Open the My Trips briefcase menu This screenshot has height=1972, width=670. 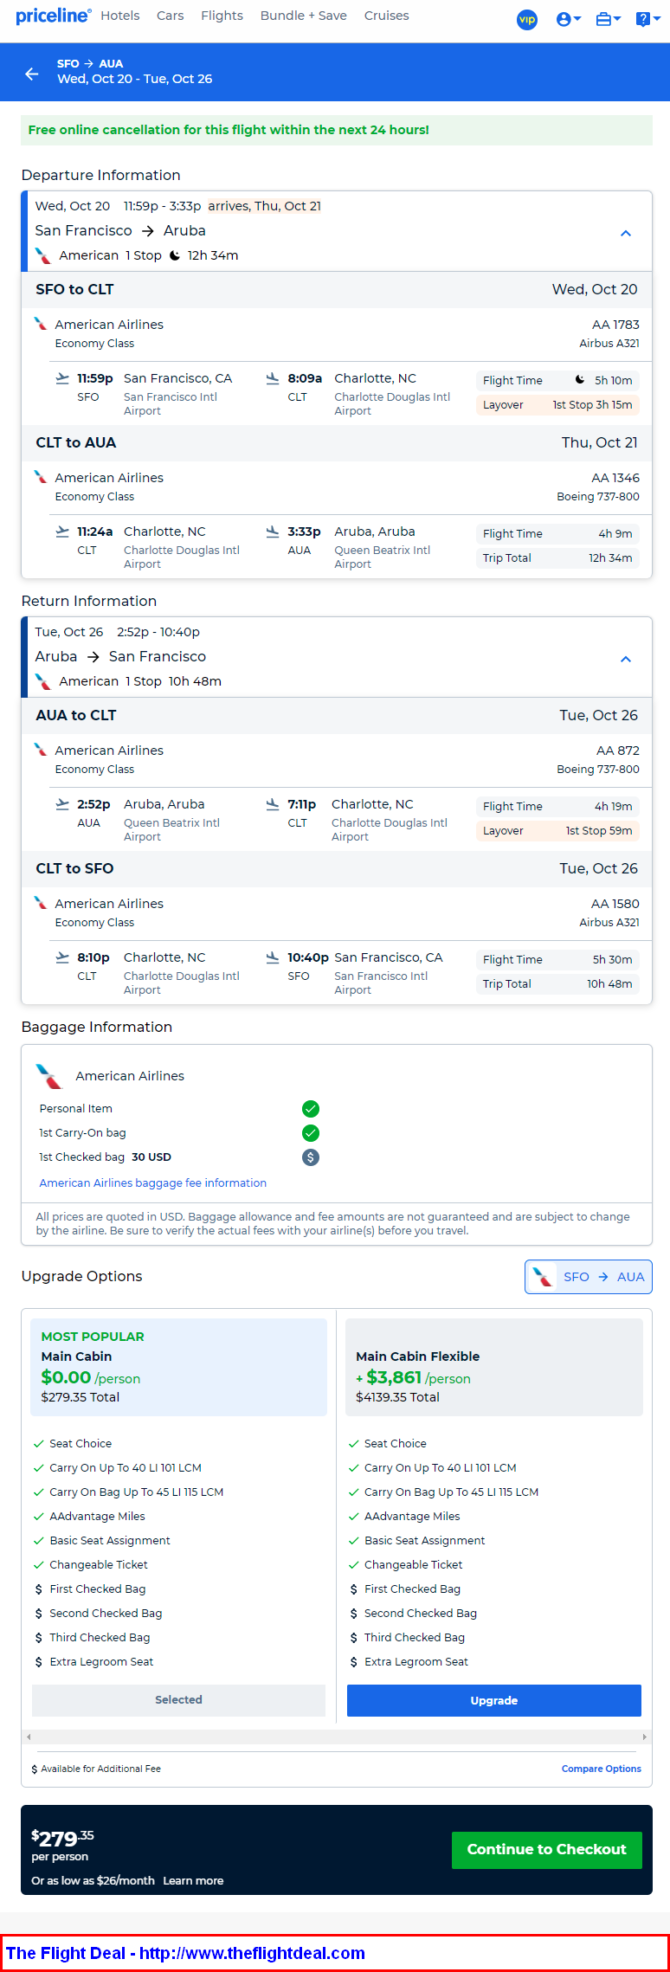click(x=608, y=19)
